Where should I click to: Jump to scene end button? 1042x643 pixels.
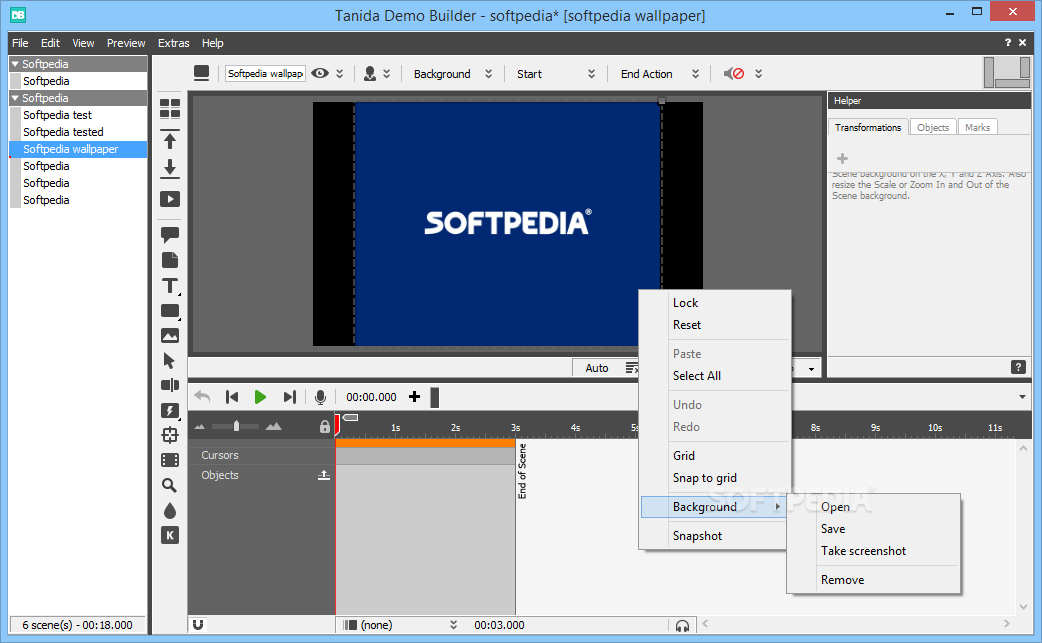pyautogui.click(x=290, y=397)
